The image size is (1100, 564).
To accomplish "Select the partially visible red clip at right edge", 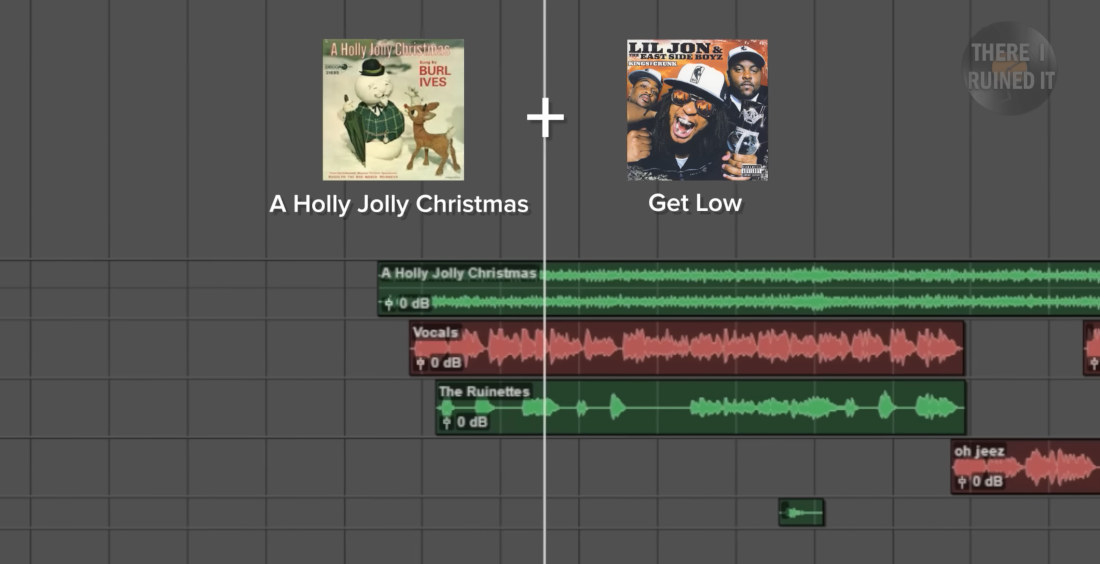I will point(1092,348).
